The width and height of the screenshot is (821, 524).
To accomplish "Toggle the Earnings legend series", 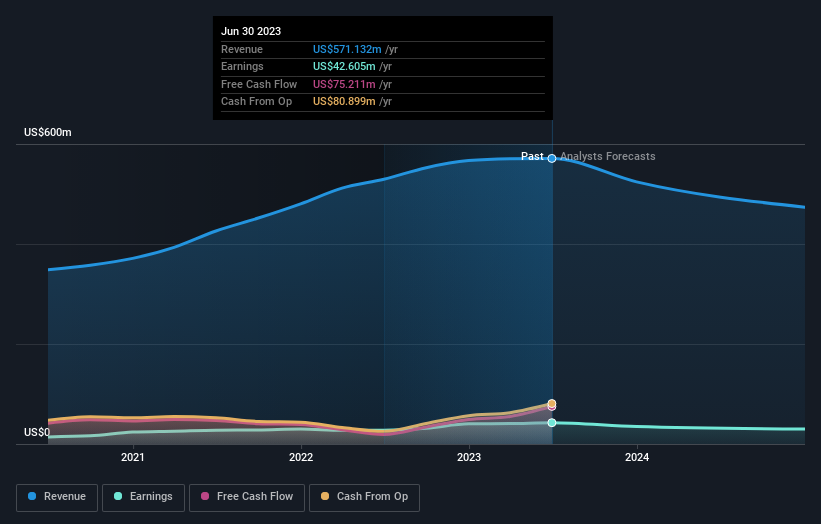I will pos(143,497).
